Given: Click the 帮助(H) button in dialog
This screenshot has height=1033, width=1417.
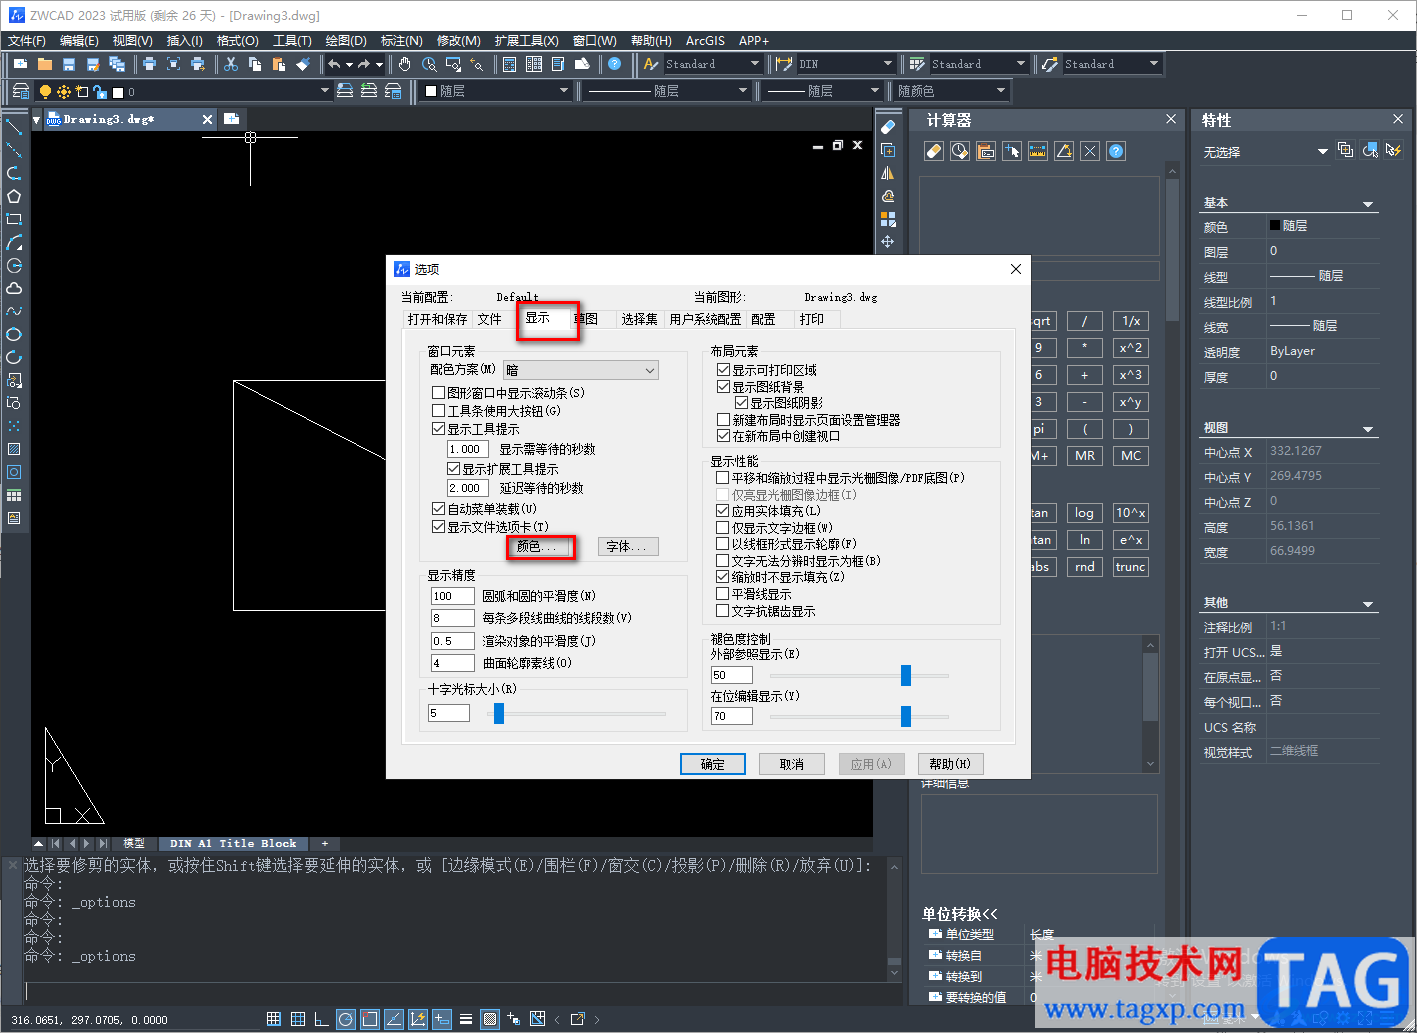Looking at the screenshot, I should coord(950,764).
